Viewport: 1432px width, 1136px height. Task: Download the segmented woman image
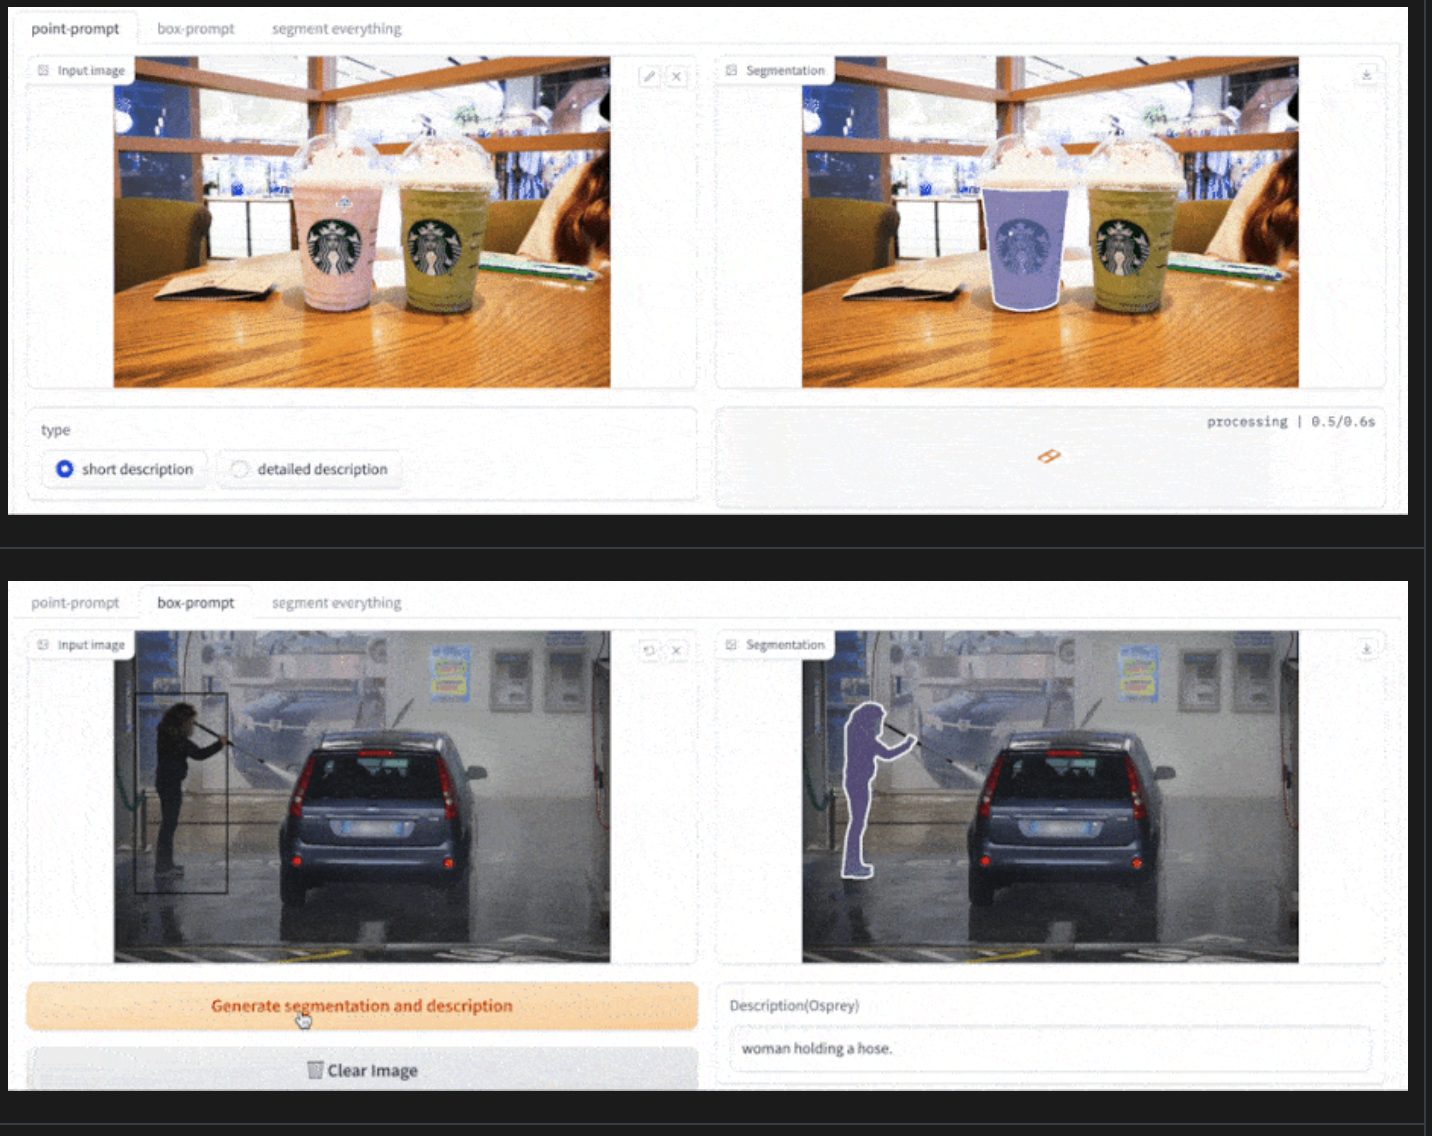[1366, 649]
